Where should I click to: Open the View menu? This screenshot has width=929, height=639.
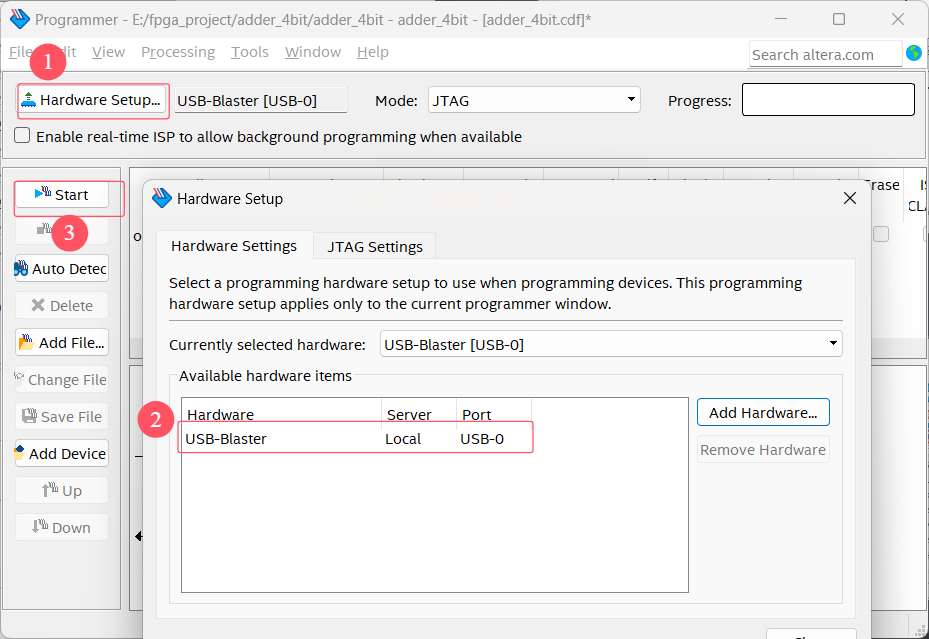(108, 52)
